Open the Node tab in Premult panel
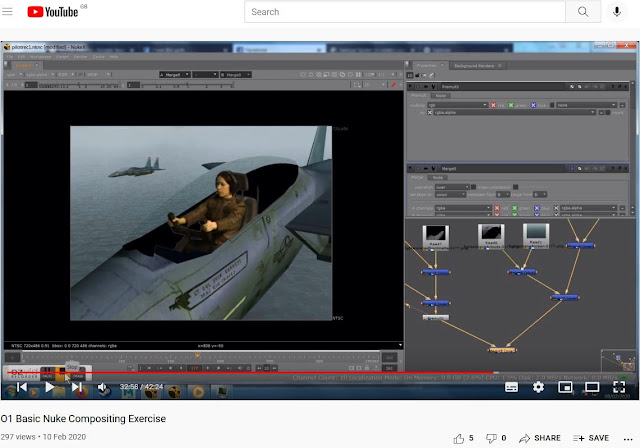This screenshot has height=448, width=640. (441, 95)
